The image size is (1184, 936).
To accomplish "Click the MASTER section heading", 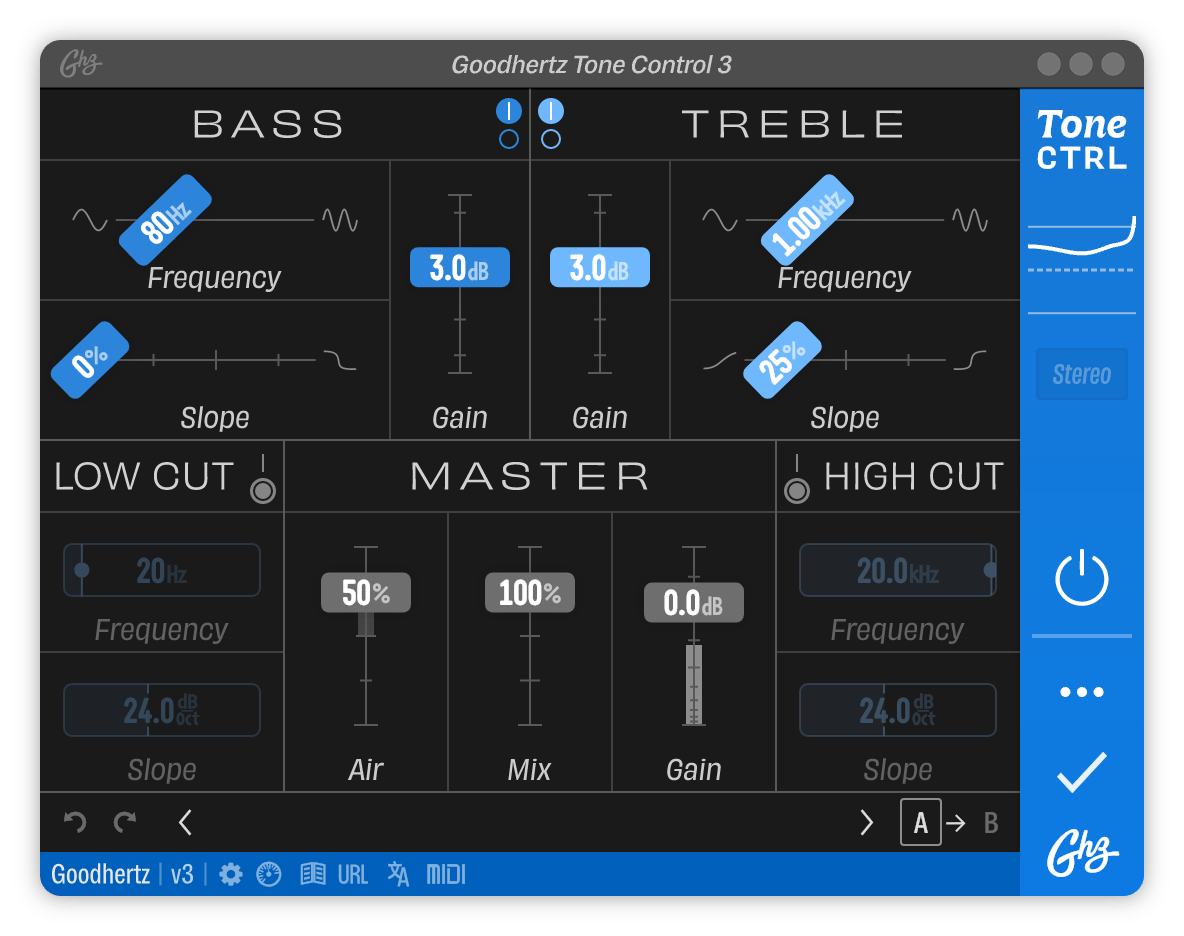I will [x=529, y=476].
